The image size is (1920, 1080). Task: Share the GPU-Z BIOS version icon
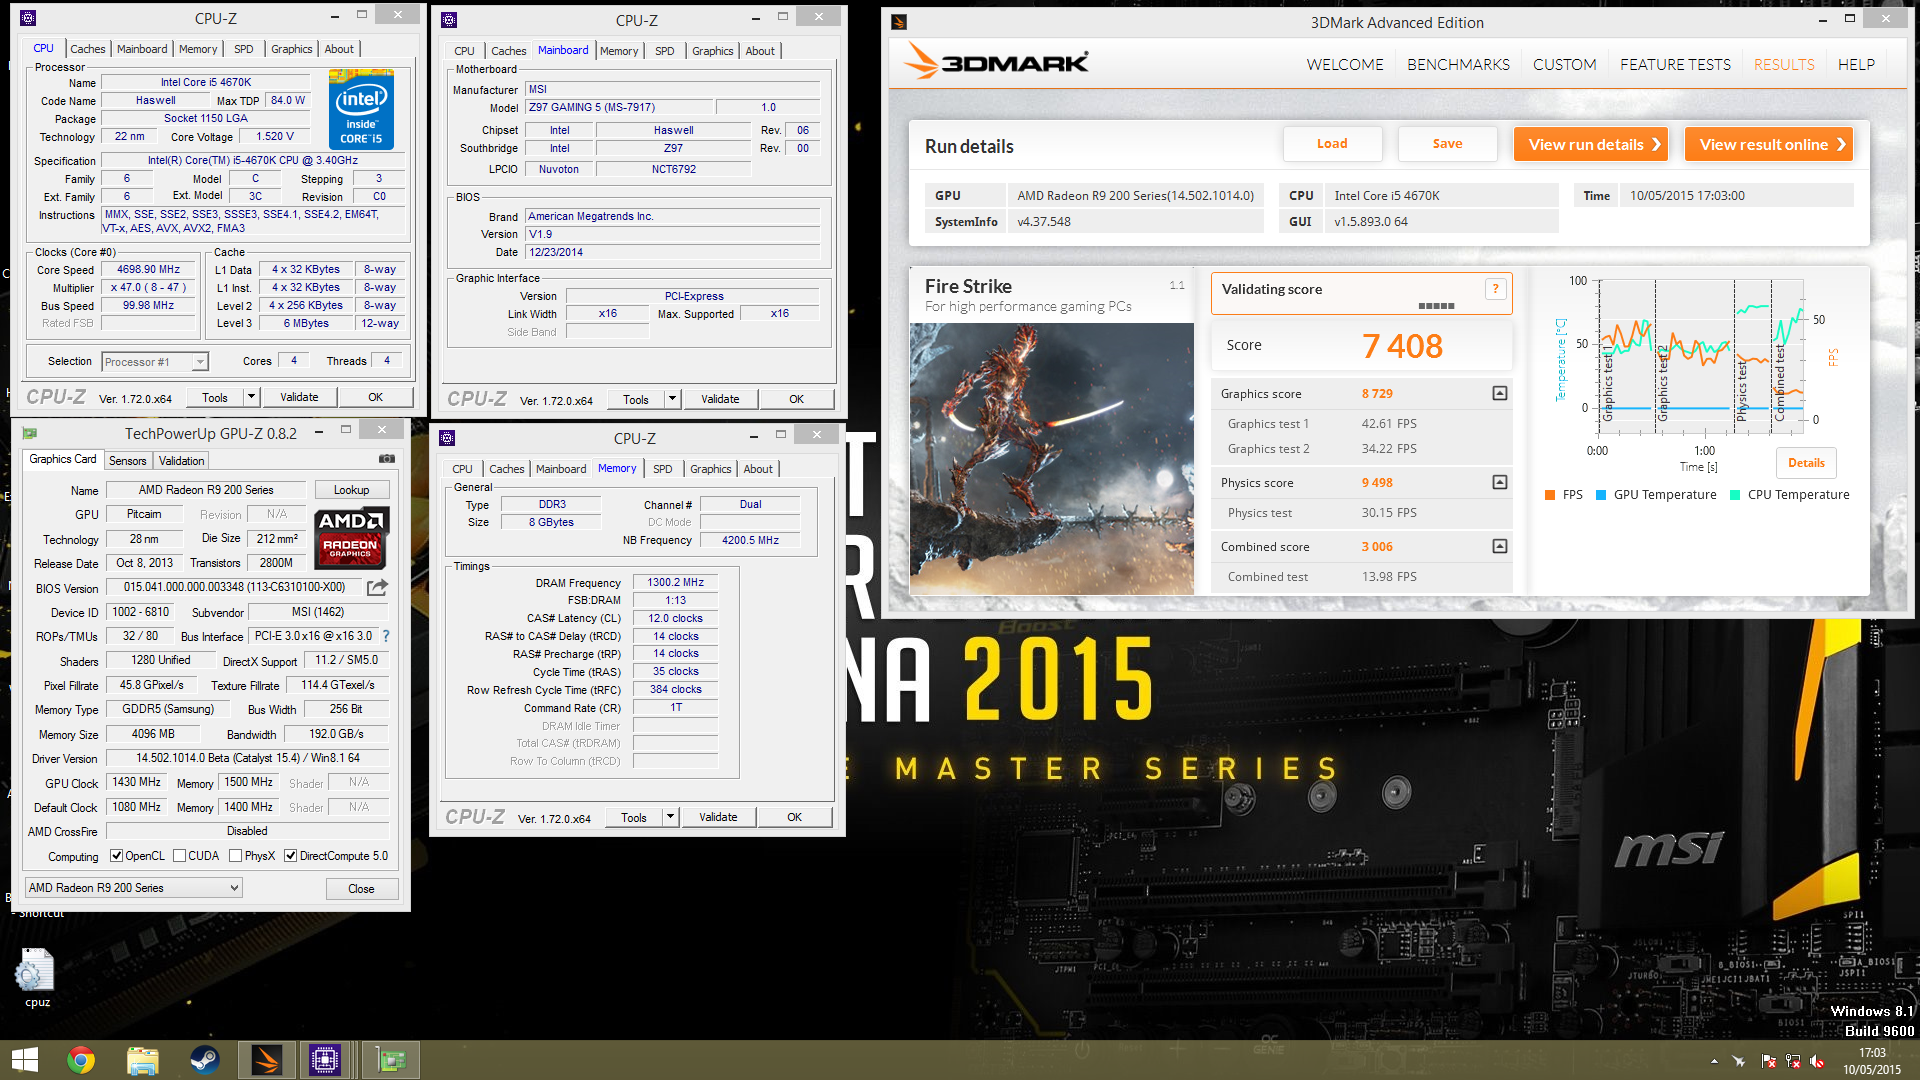coord(377,588)
